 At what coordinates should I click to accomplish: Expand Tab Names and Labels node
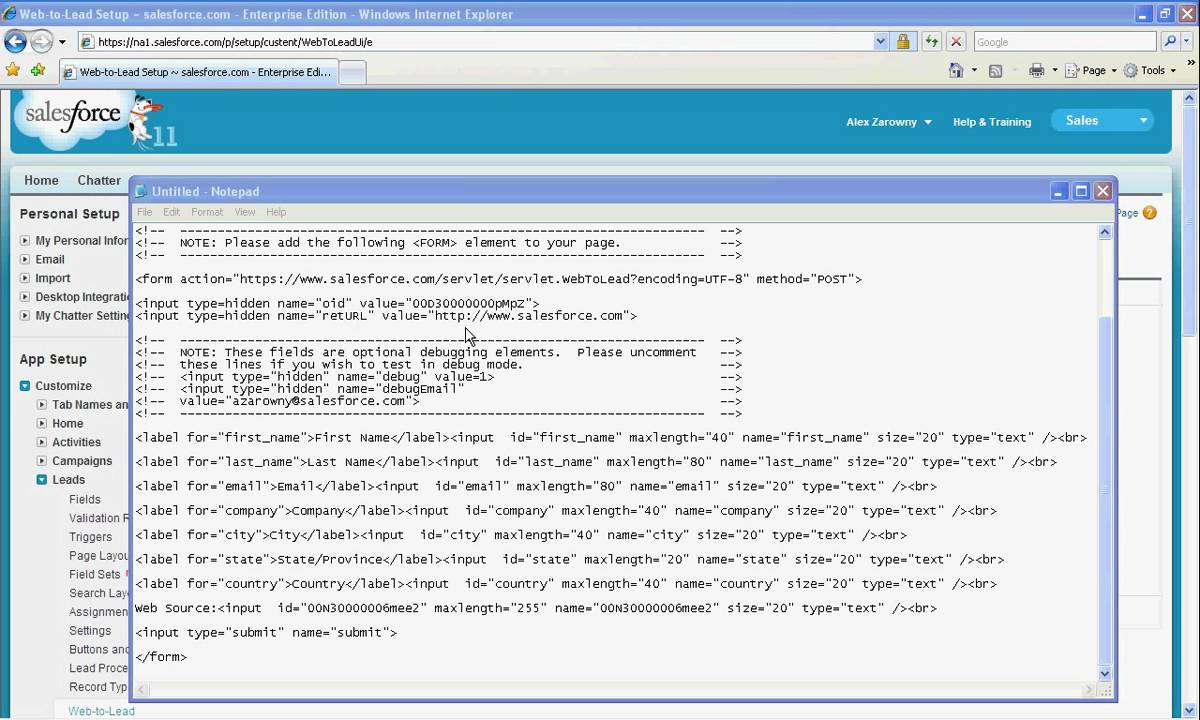pos(42,405)
